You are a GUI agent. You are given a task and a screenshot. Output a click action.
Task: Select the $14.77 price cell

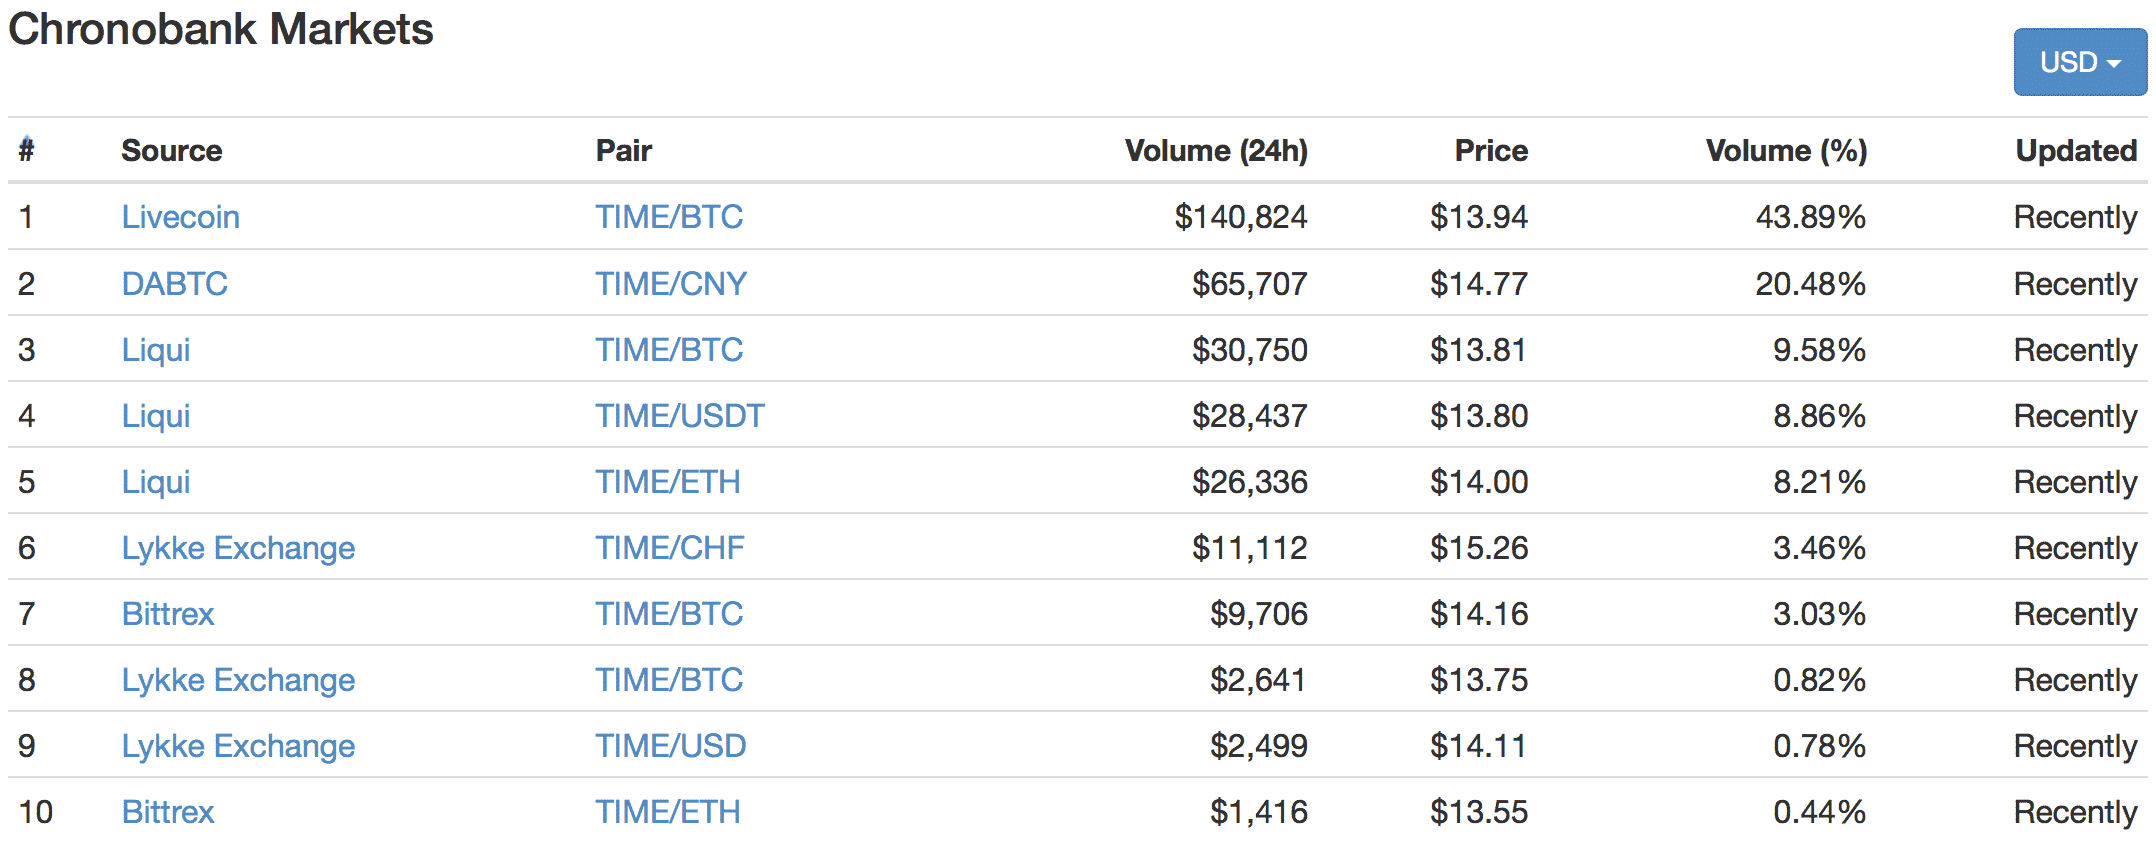(x=1478, y=284)
